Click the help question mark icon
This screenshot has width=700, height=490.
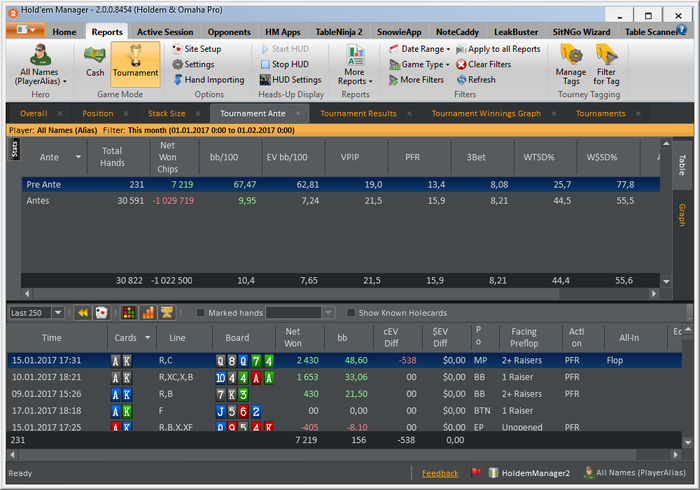[x=681, y=30]
